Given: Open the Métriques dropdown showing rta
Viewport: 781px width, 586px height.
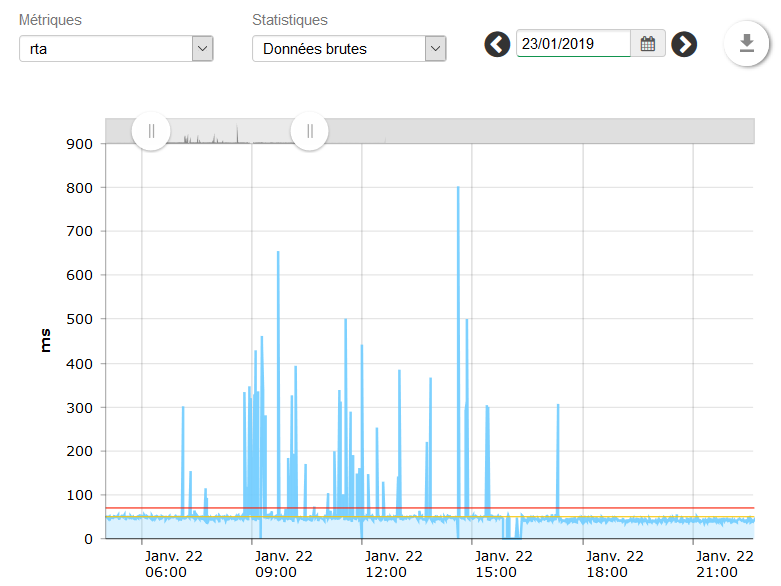Looking at the screenshot, I should coord(116,49).
